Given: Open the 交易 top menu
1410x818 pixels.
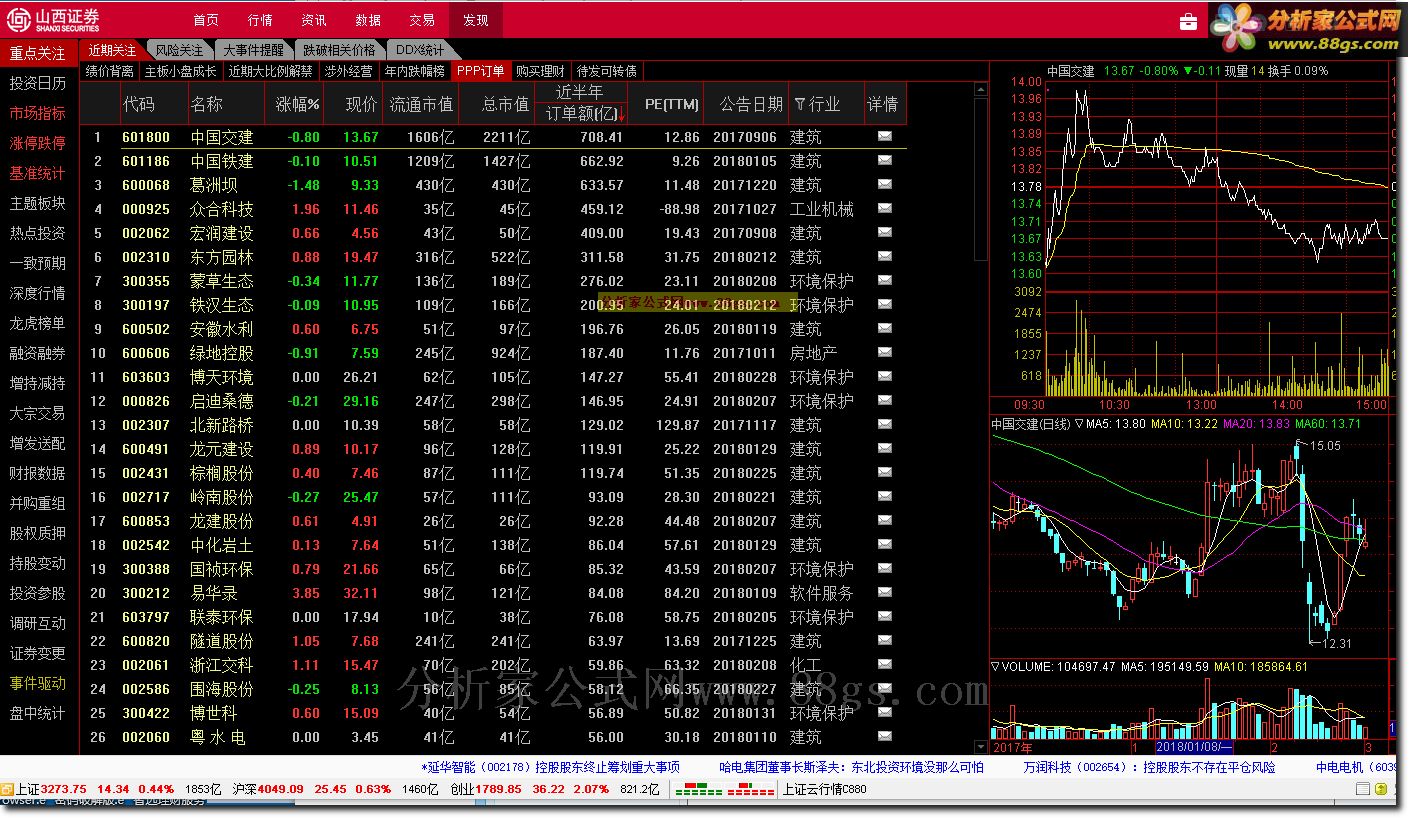Looking at the screenshot, I should tap(422, 20).
